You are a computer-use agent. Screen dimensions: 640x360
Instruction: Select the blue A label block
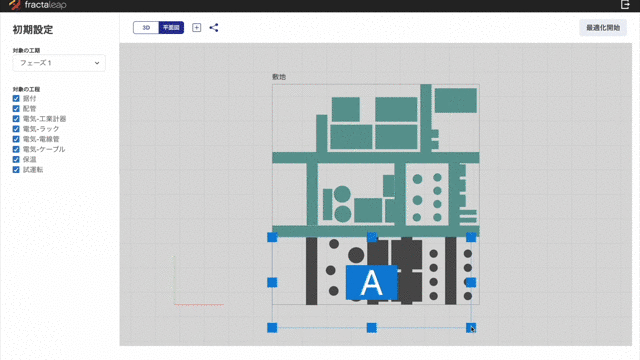click(x=371, y=282)
